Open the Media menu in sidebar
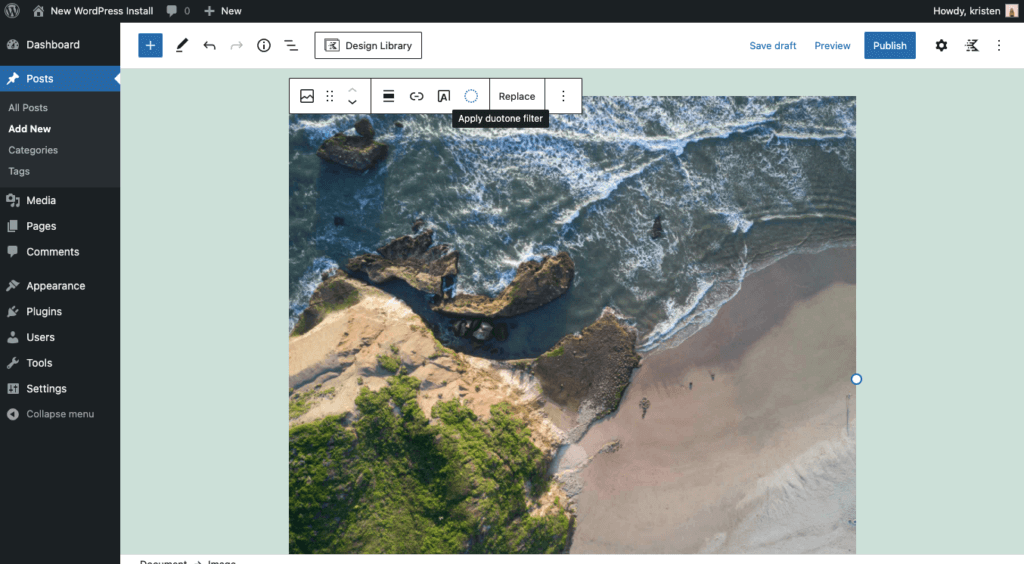 41,200
